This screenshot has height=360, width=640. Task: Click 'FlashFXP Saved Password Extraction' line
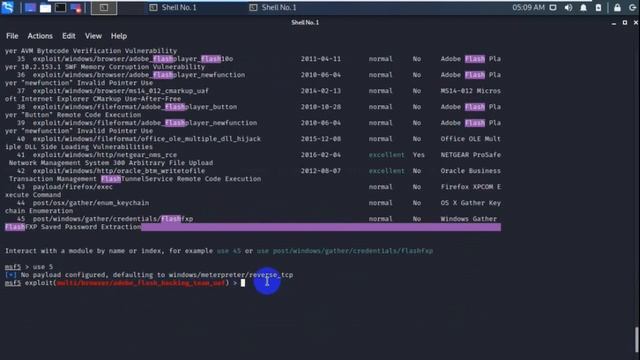coord(73,227)
